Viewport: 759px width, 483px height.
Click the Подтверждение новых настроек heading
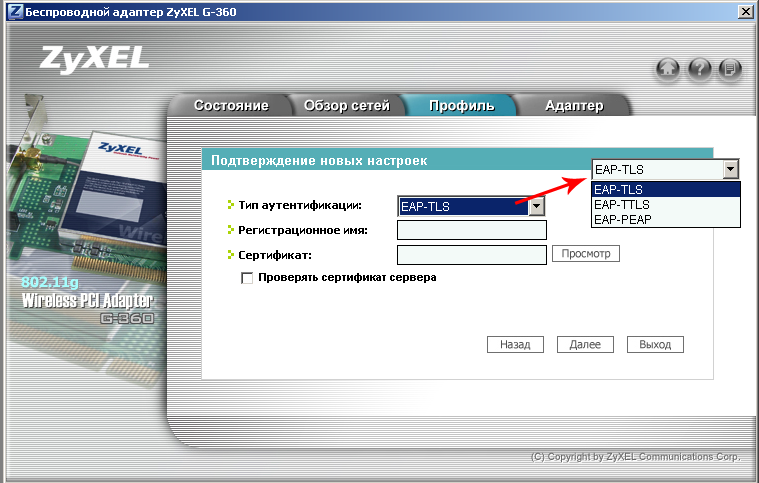pyautogui.click(x=319, y=160)
